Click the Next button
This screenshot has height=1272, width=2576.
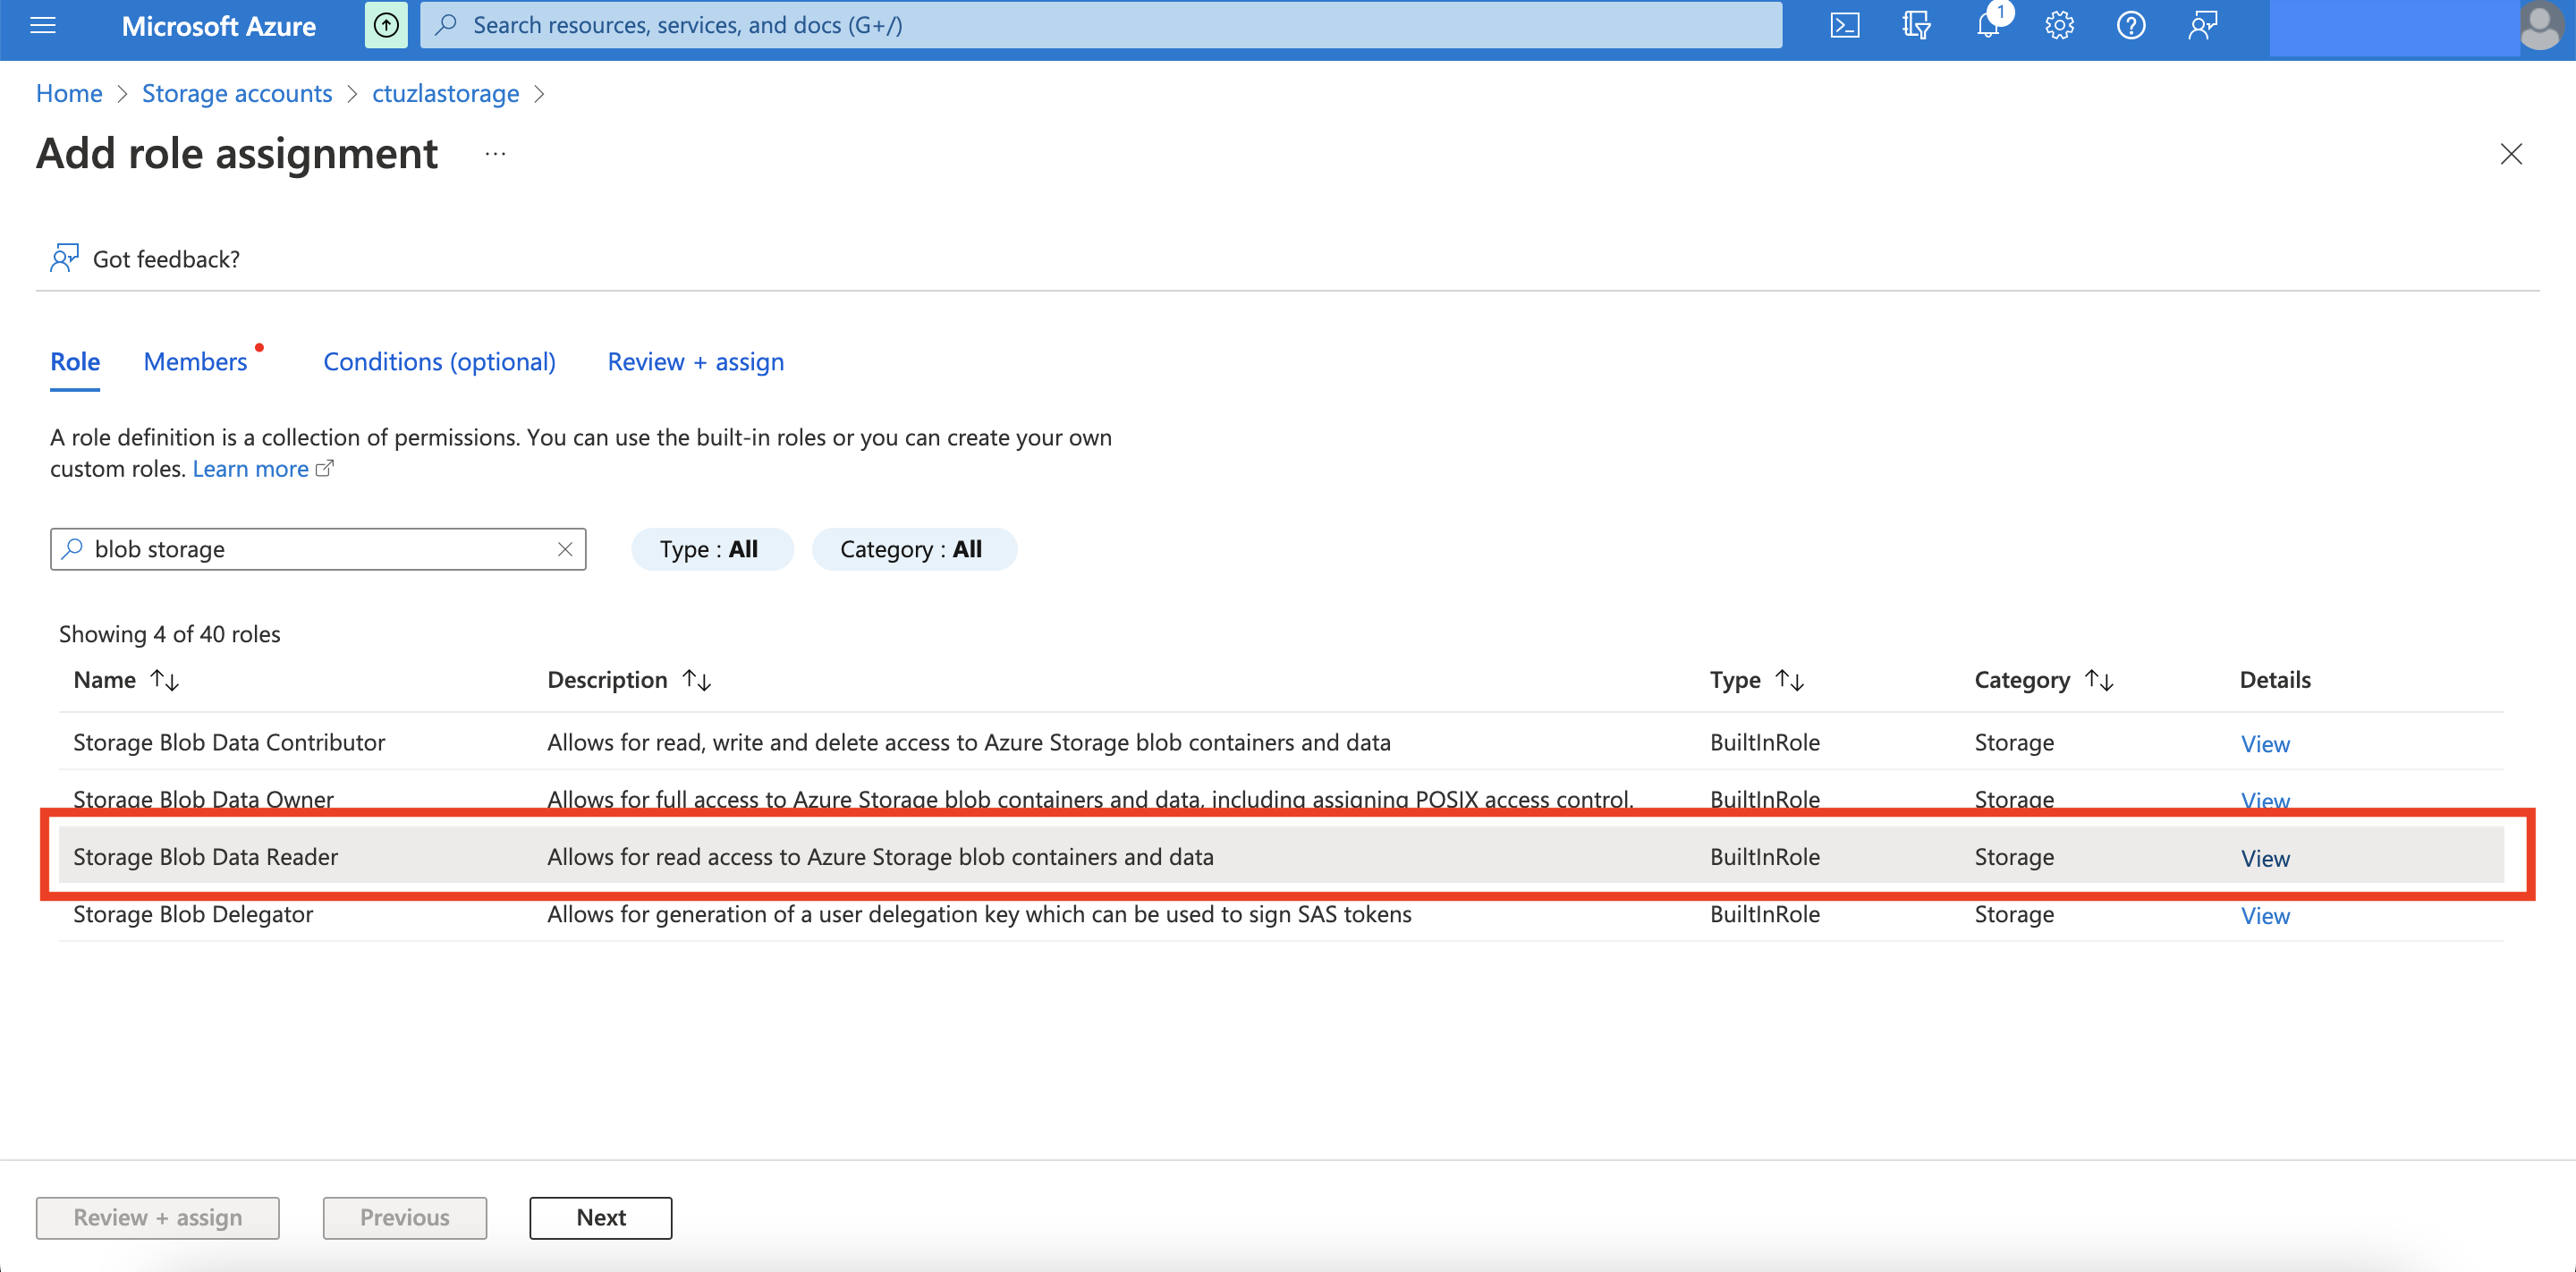pyautogui.click(x=600, y=1217)
